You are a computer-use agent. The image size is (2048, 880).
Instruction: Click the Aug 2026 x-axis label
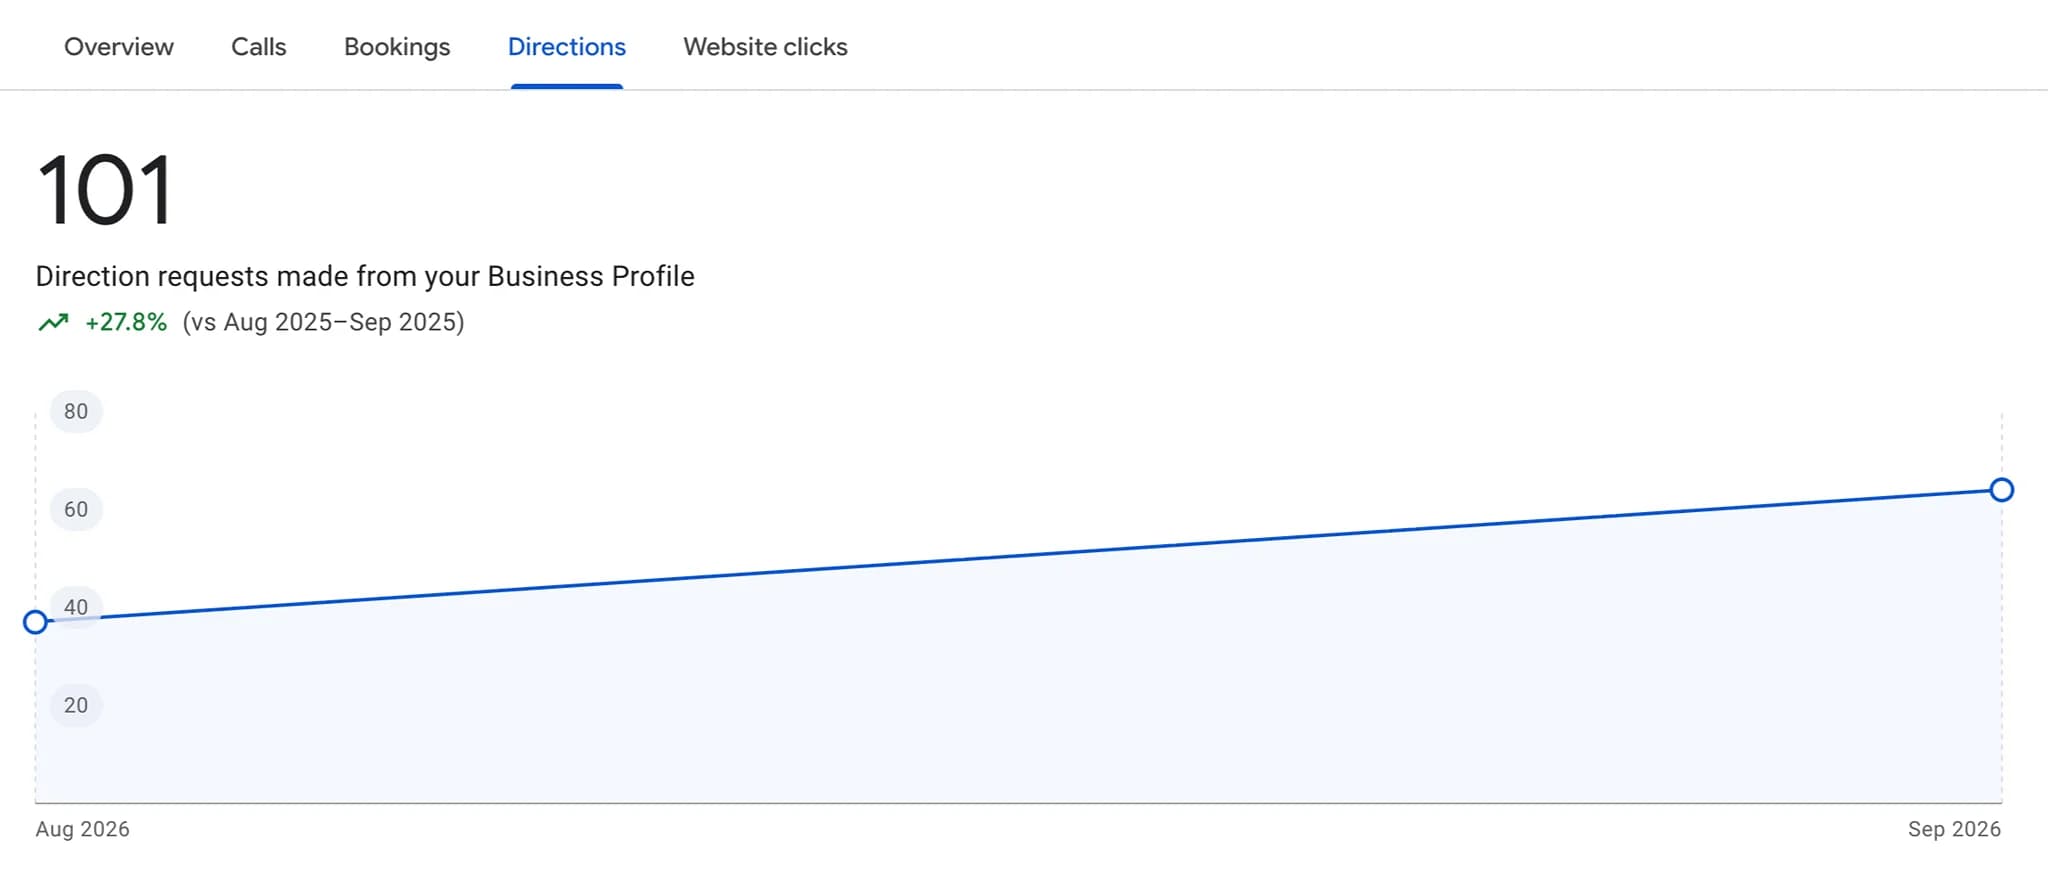point(82,829)
